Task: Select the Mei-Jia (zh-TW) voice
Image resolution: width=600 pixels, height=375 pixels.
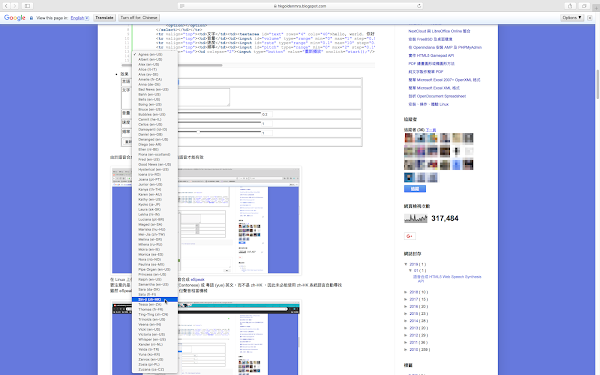Action: (x=155, y=234)
